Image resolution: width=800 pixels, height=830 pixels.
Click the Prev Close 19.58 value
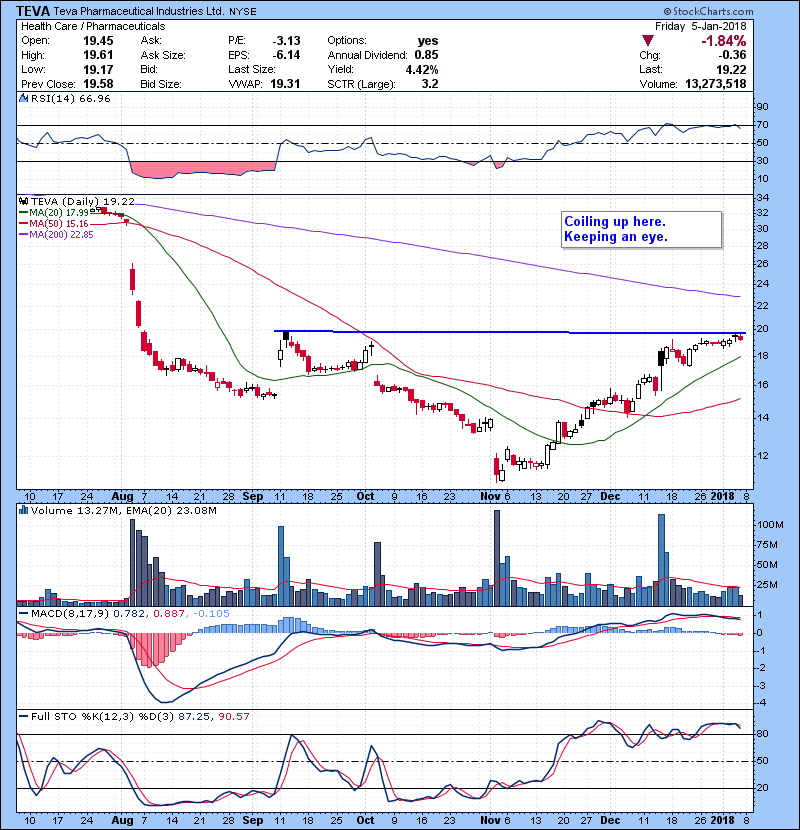(x=98, y=84)
